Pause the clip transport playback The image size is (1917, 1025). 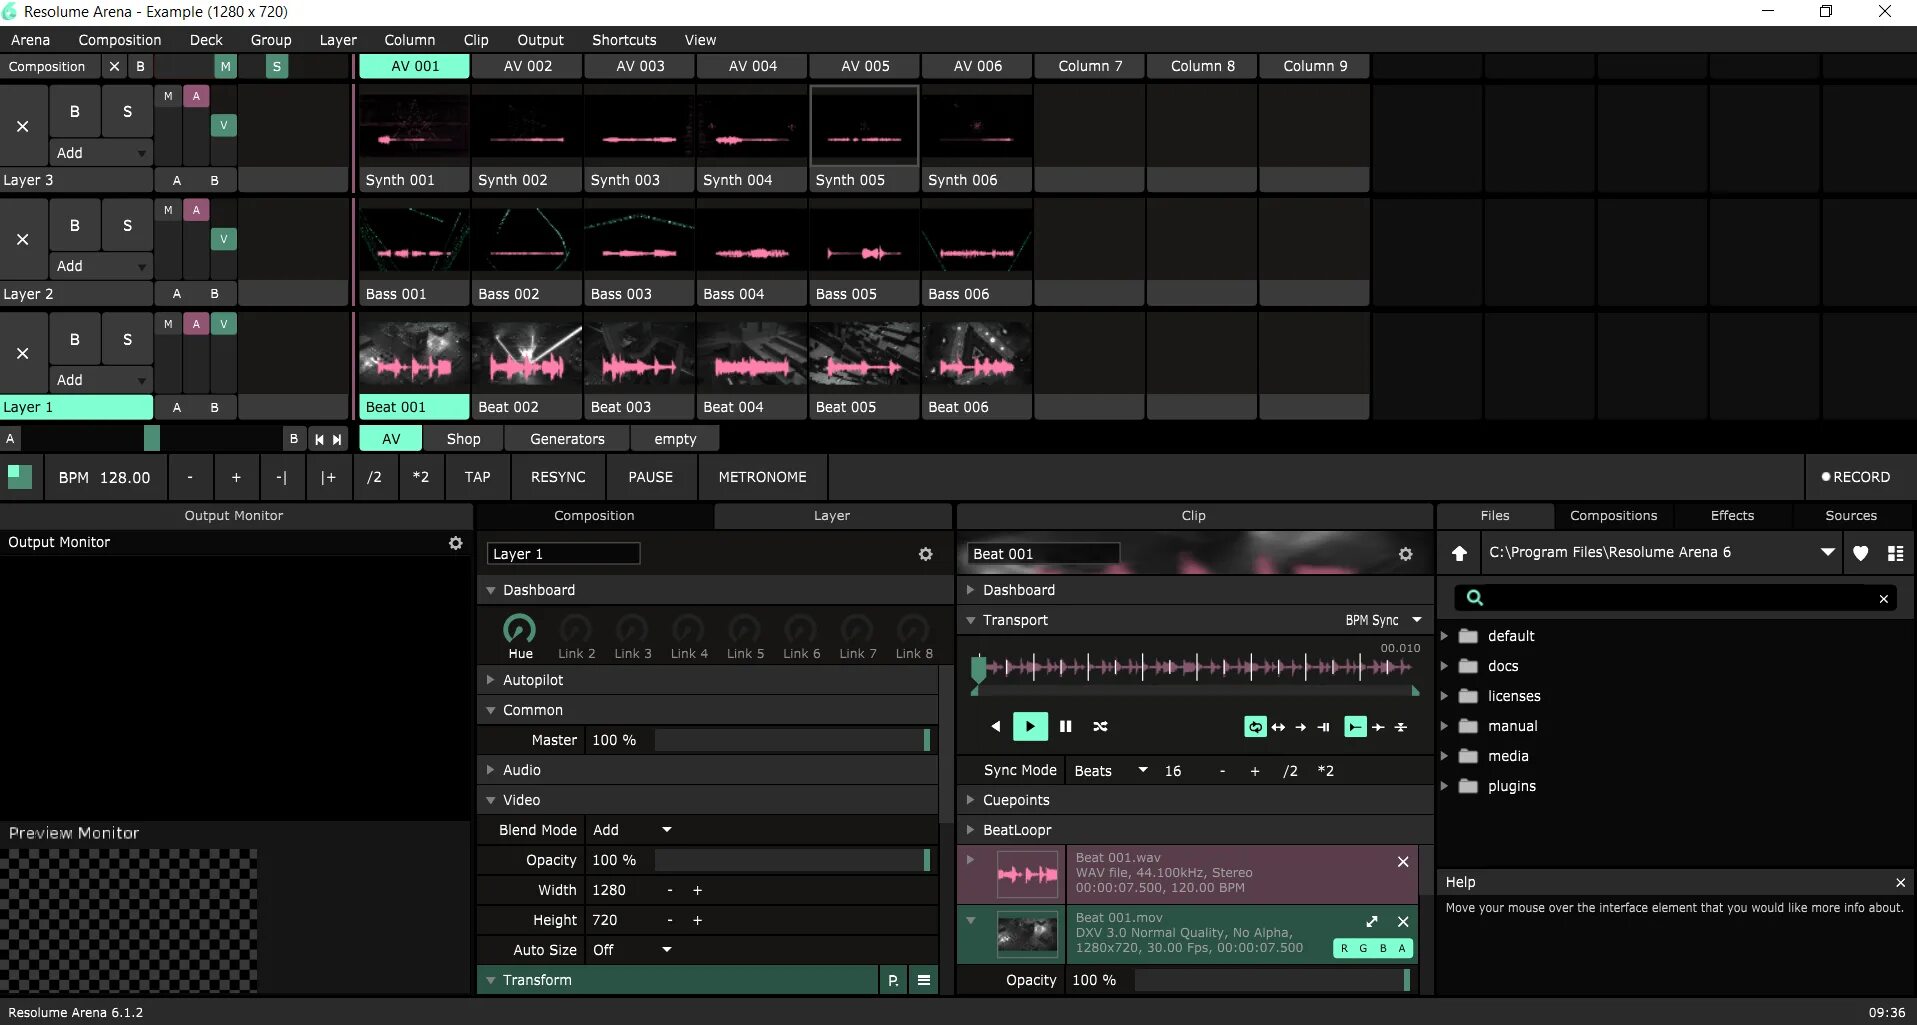(x=1066, y=726)
